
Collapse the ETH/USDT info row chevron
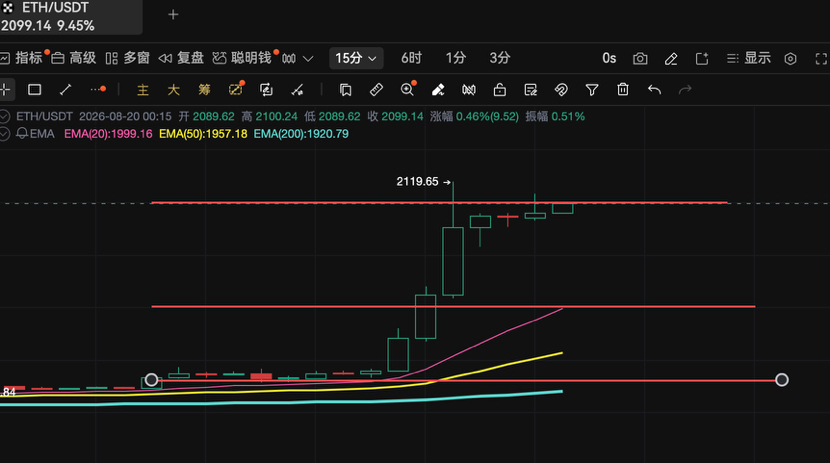(x=4, y=116)
